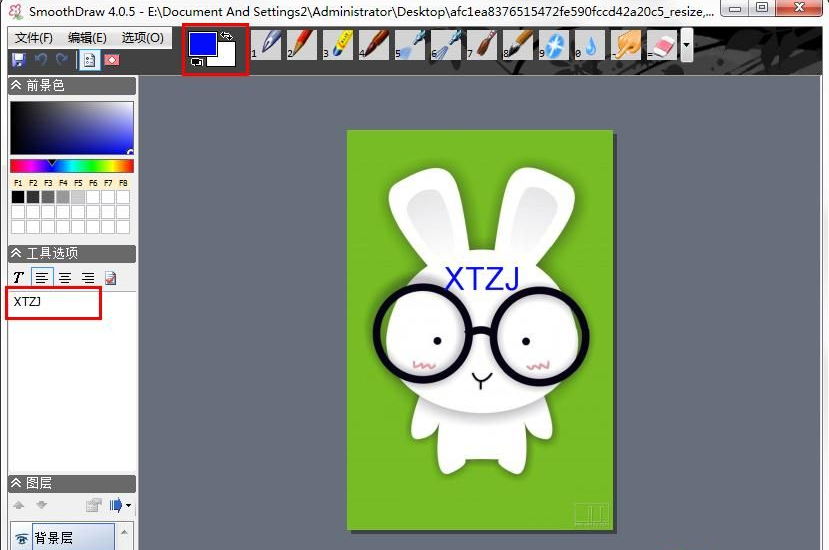Toggle visibility of 背景层 layer

[x=21, y=538]
